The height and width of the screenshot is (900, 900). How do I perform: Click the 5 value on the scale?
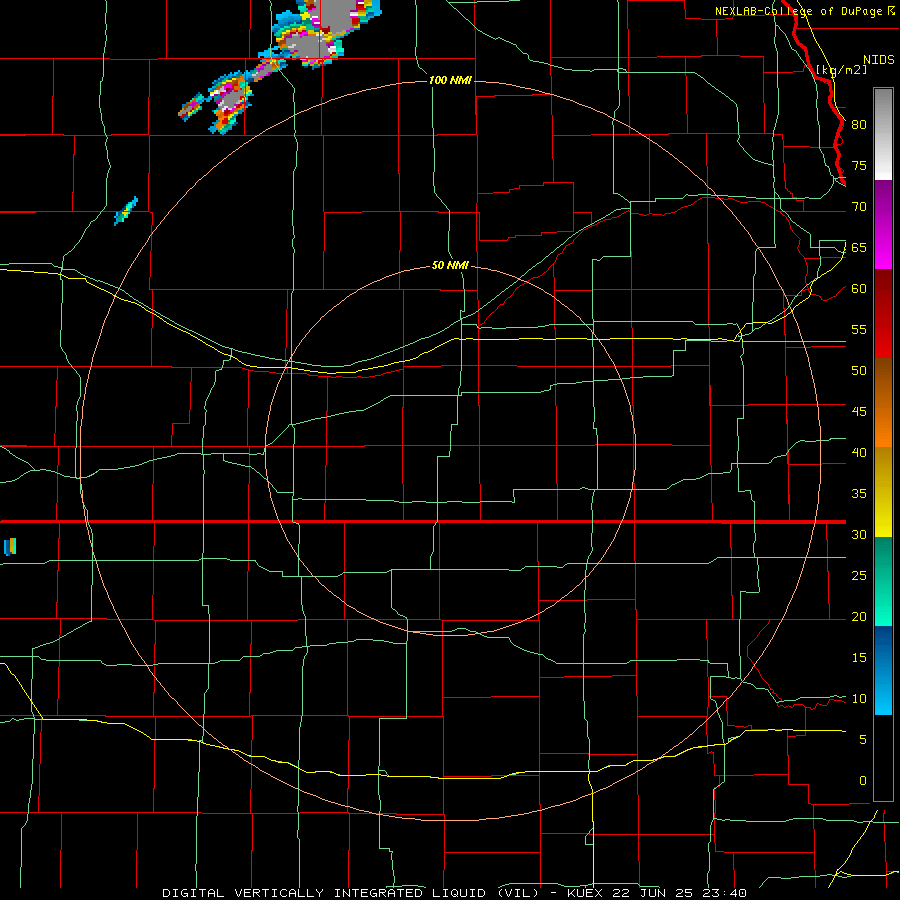coord(863,740)
